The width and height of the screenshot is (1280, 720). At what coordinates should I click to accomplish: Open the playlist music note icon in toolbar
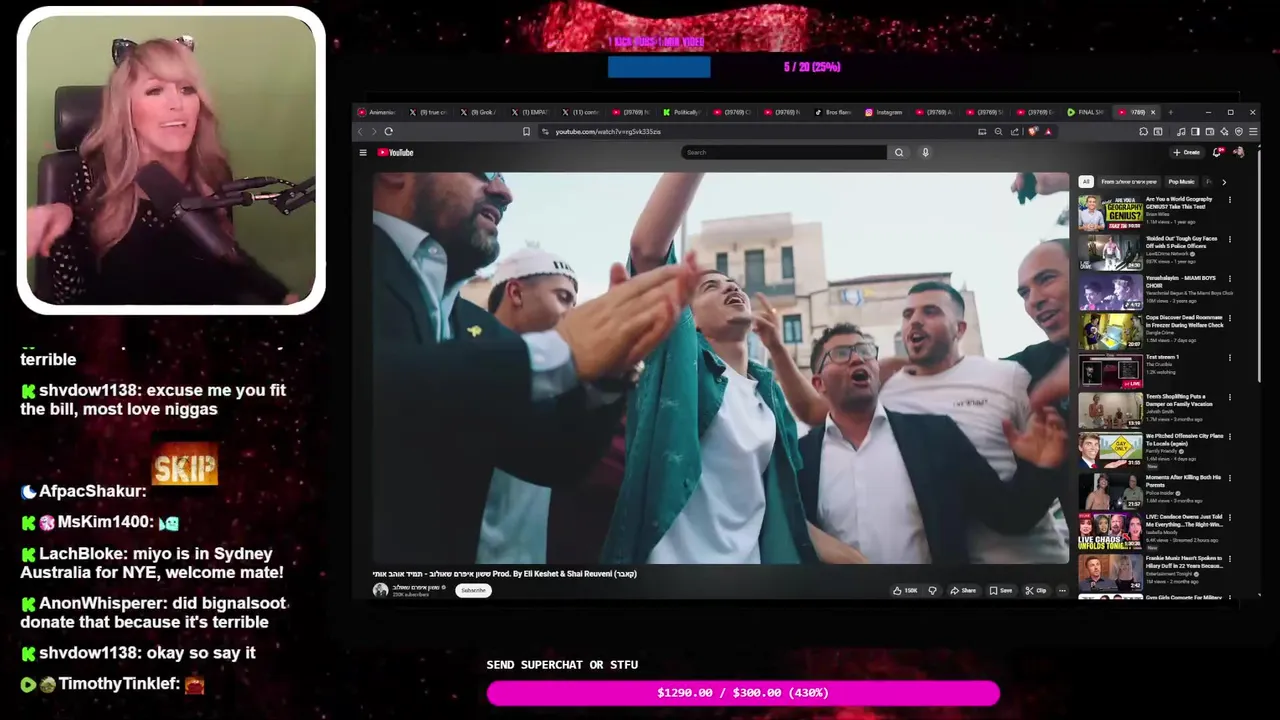pos(1181,131)
